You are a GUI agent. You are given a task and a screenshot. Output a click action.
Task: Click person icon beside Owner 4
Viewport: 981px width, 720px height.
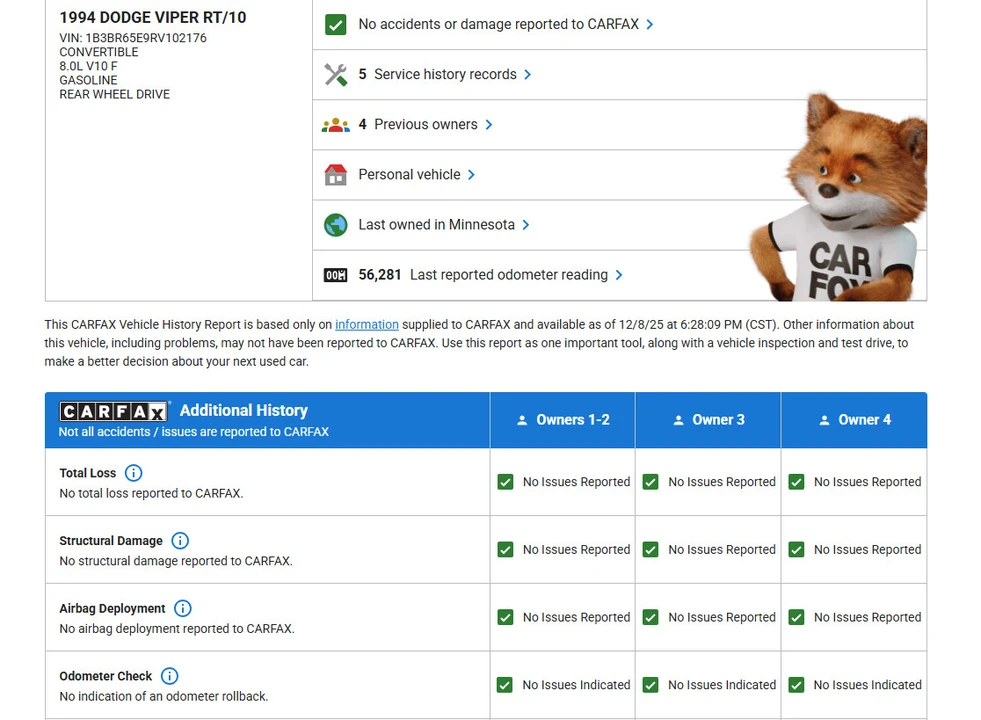click(x=825, y=420)
